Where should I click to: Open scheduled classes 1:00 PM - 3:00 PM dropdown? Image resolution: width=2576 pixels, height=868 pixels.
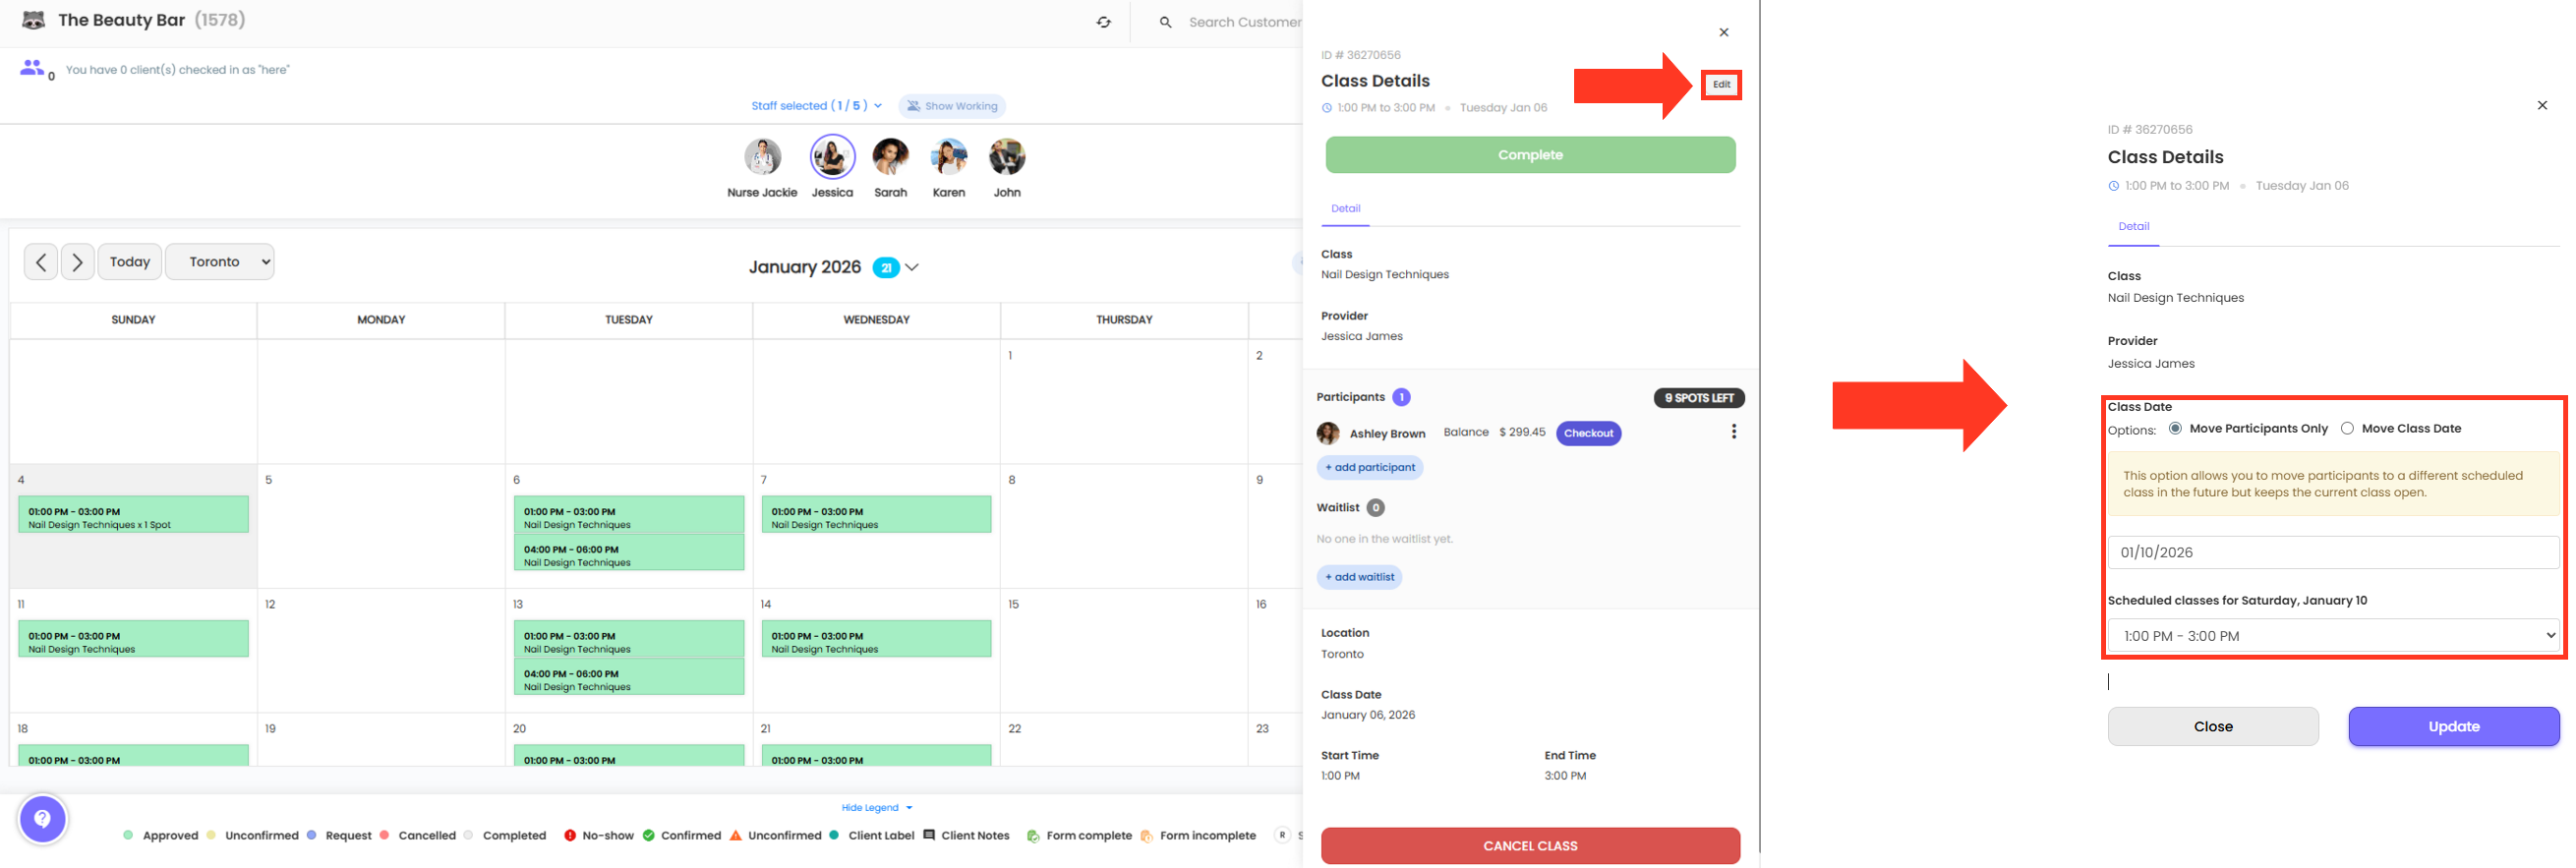pyautogui.click(x=2333, y=636)
